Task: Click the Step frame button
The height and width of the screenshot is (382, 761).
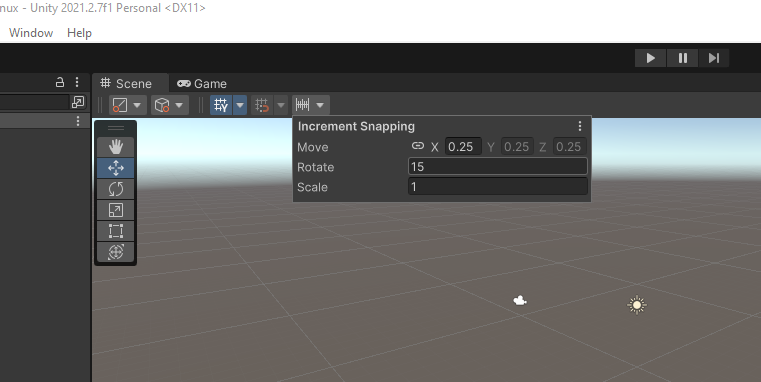Action: pos(713,58)
